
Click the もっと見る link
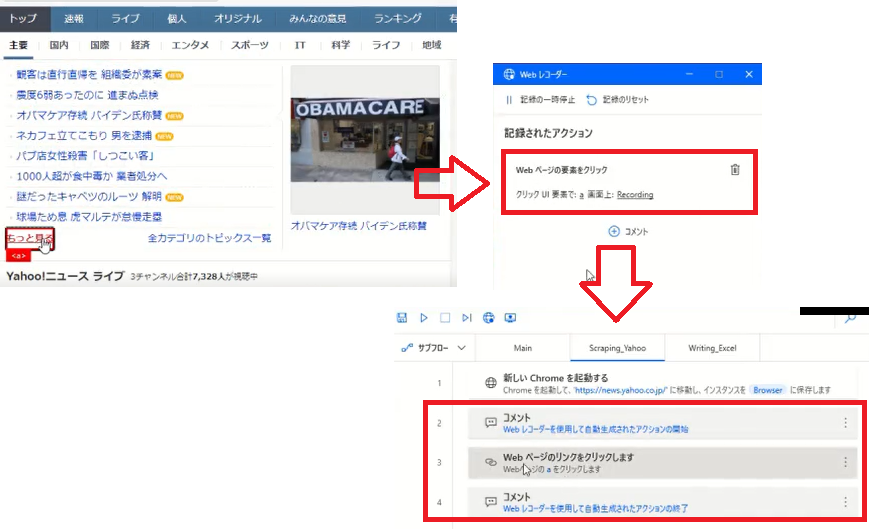click(x=30, y=238)
